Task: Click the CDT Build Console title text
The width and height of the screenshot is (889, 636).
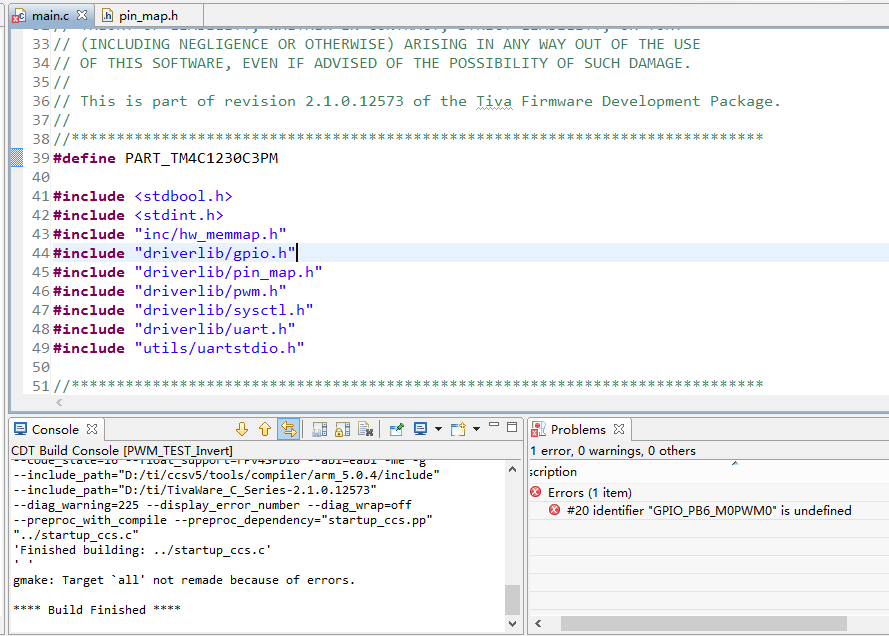Action: point(122,451)
